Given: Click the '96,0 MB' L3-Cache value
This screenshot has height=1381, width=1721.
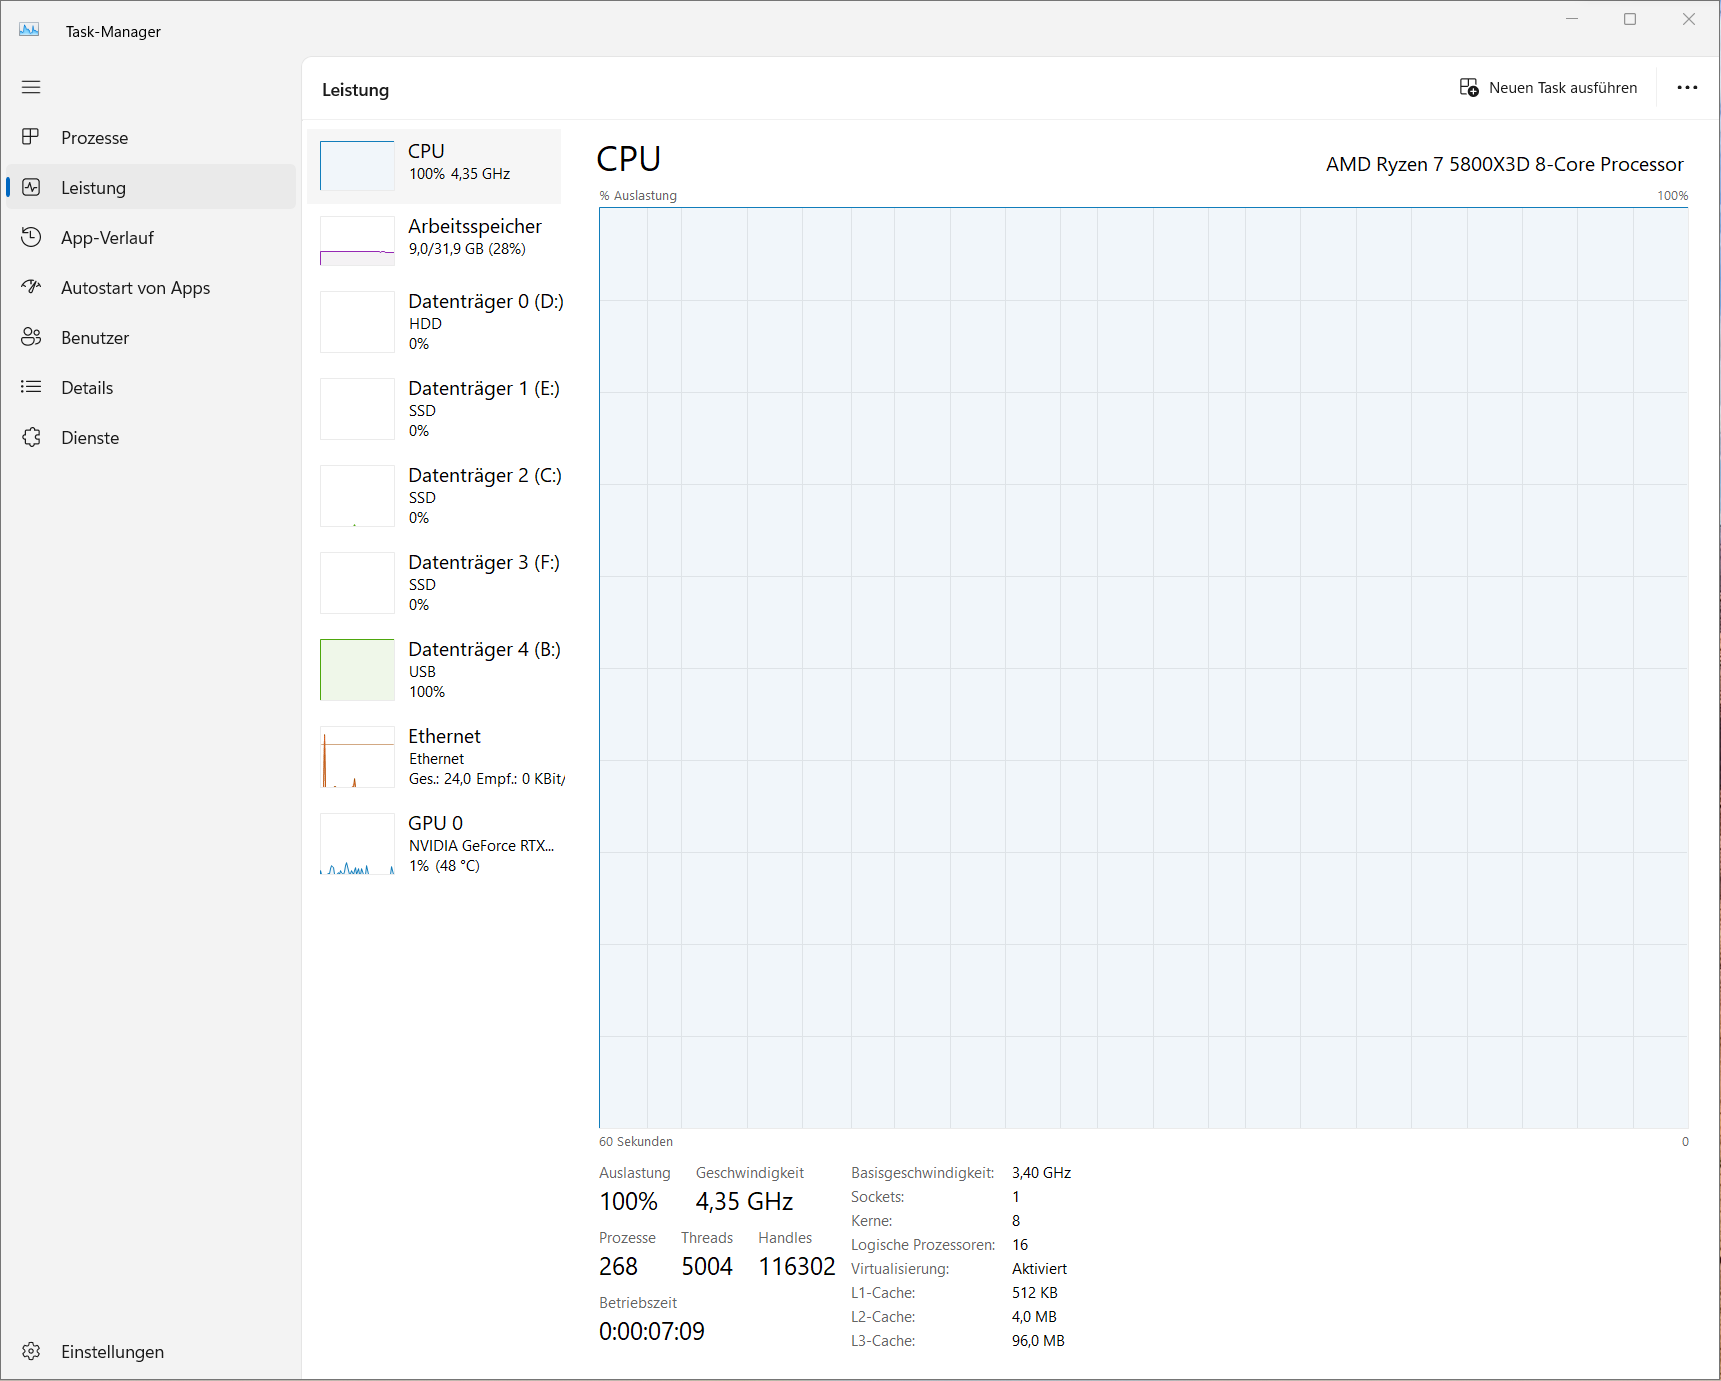Looking at the screenshot, I should tap(1038, 1341).
